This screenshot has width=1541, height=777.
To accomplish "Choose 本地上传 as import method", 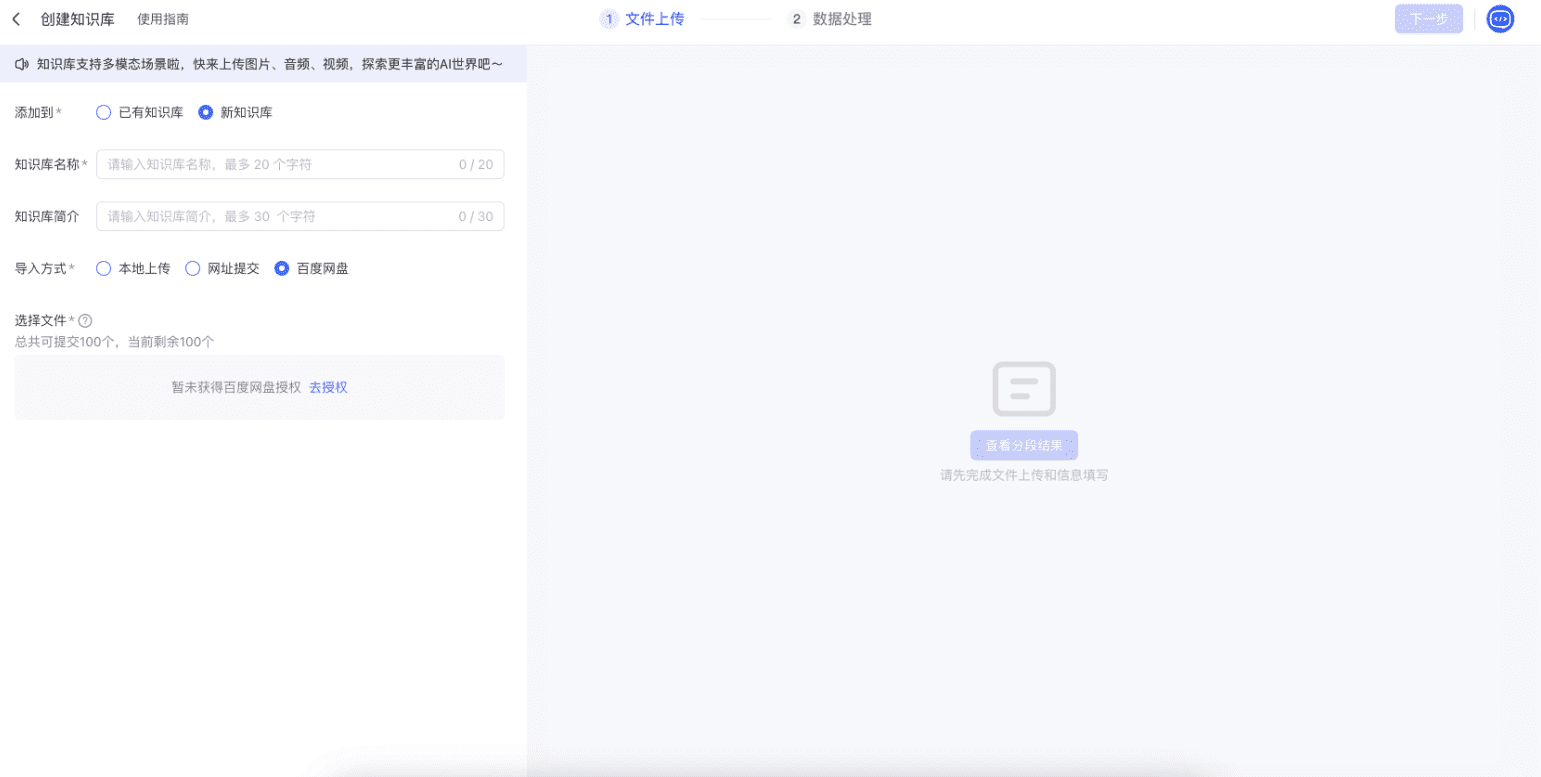I will point(103,269).
